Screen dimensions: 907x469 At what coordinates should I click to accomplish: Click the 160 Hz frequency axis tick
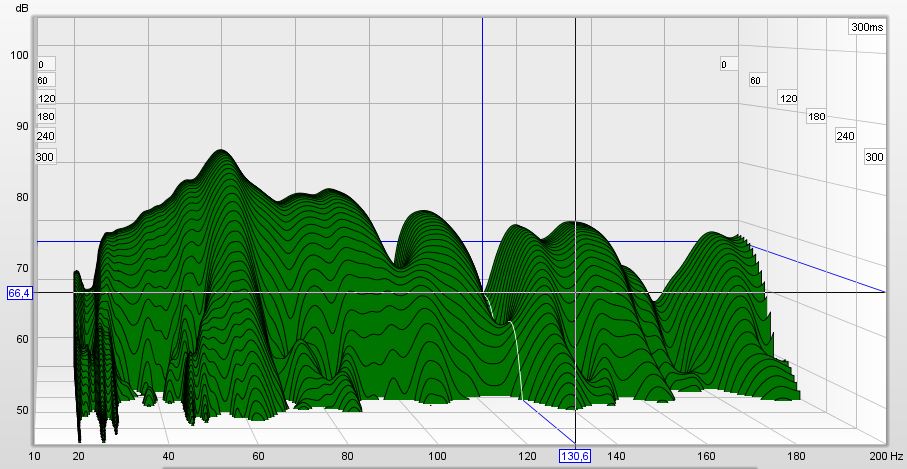706,456
